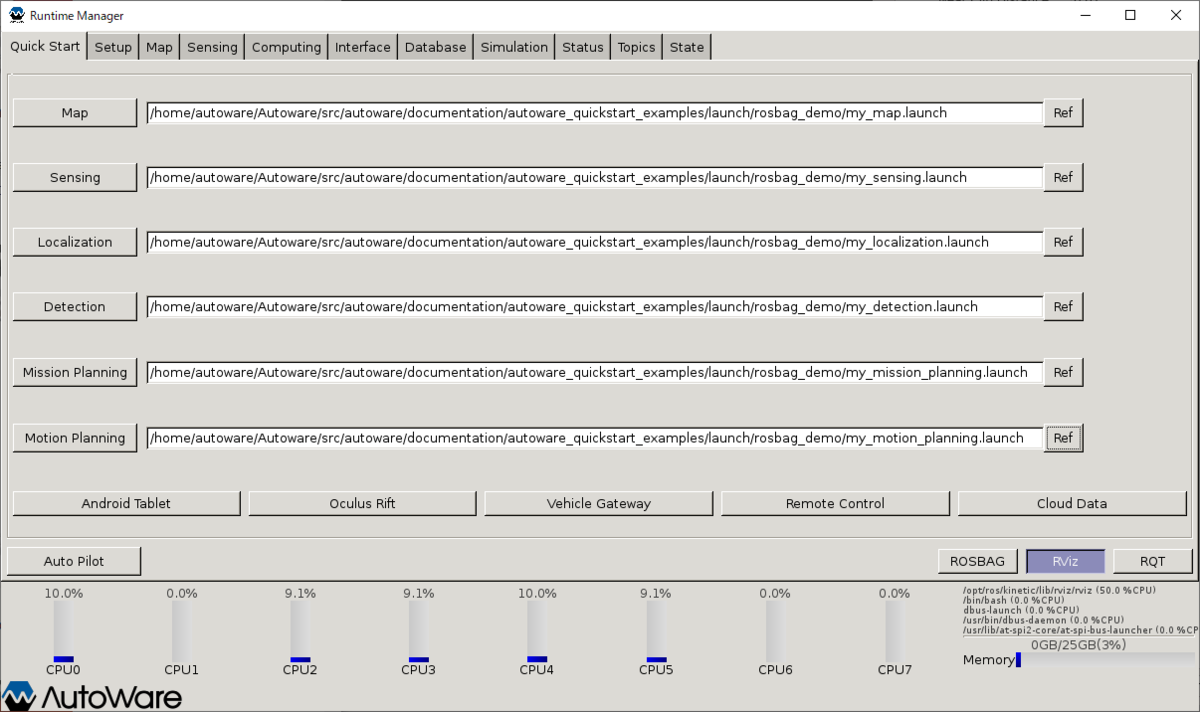Click the Runtime Manager title bar icon

click(16, 16)
